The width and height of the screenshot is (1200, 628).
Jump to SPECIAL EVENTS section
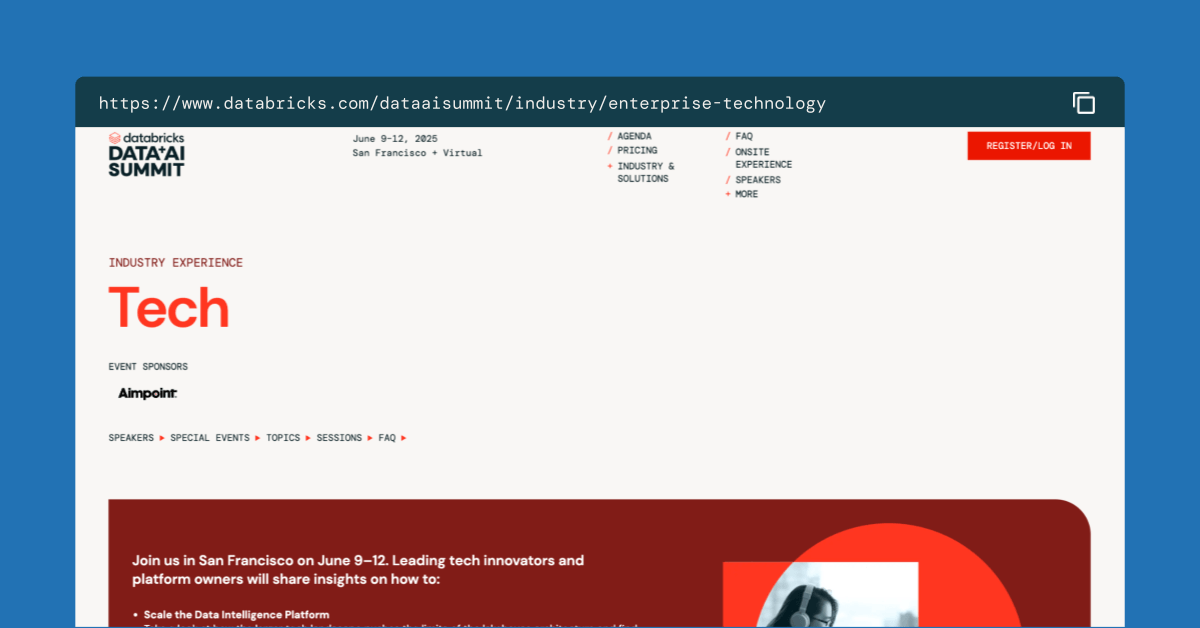[x=210, y=438]
